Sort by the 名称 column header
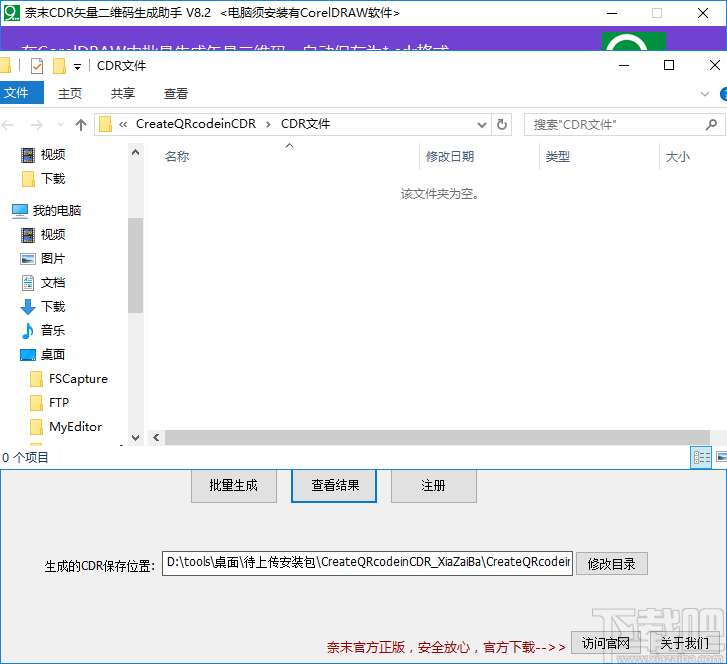Screen dimensions: 727x664 pyautogui.click(x=177, y=157)
